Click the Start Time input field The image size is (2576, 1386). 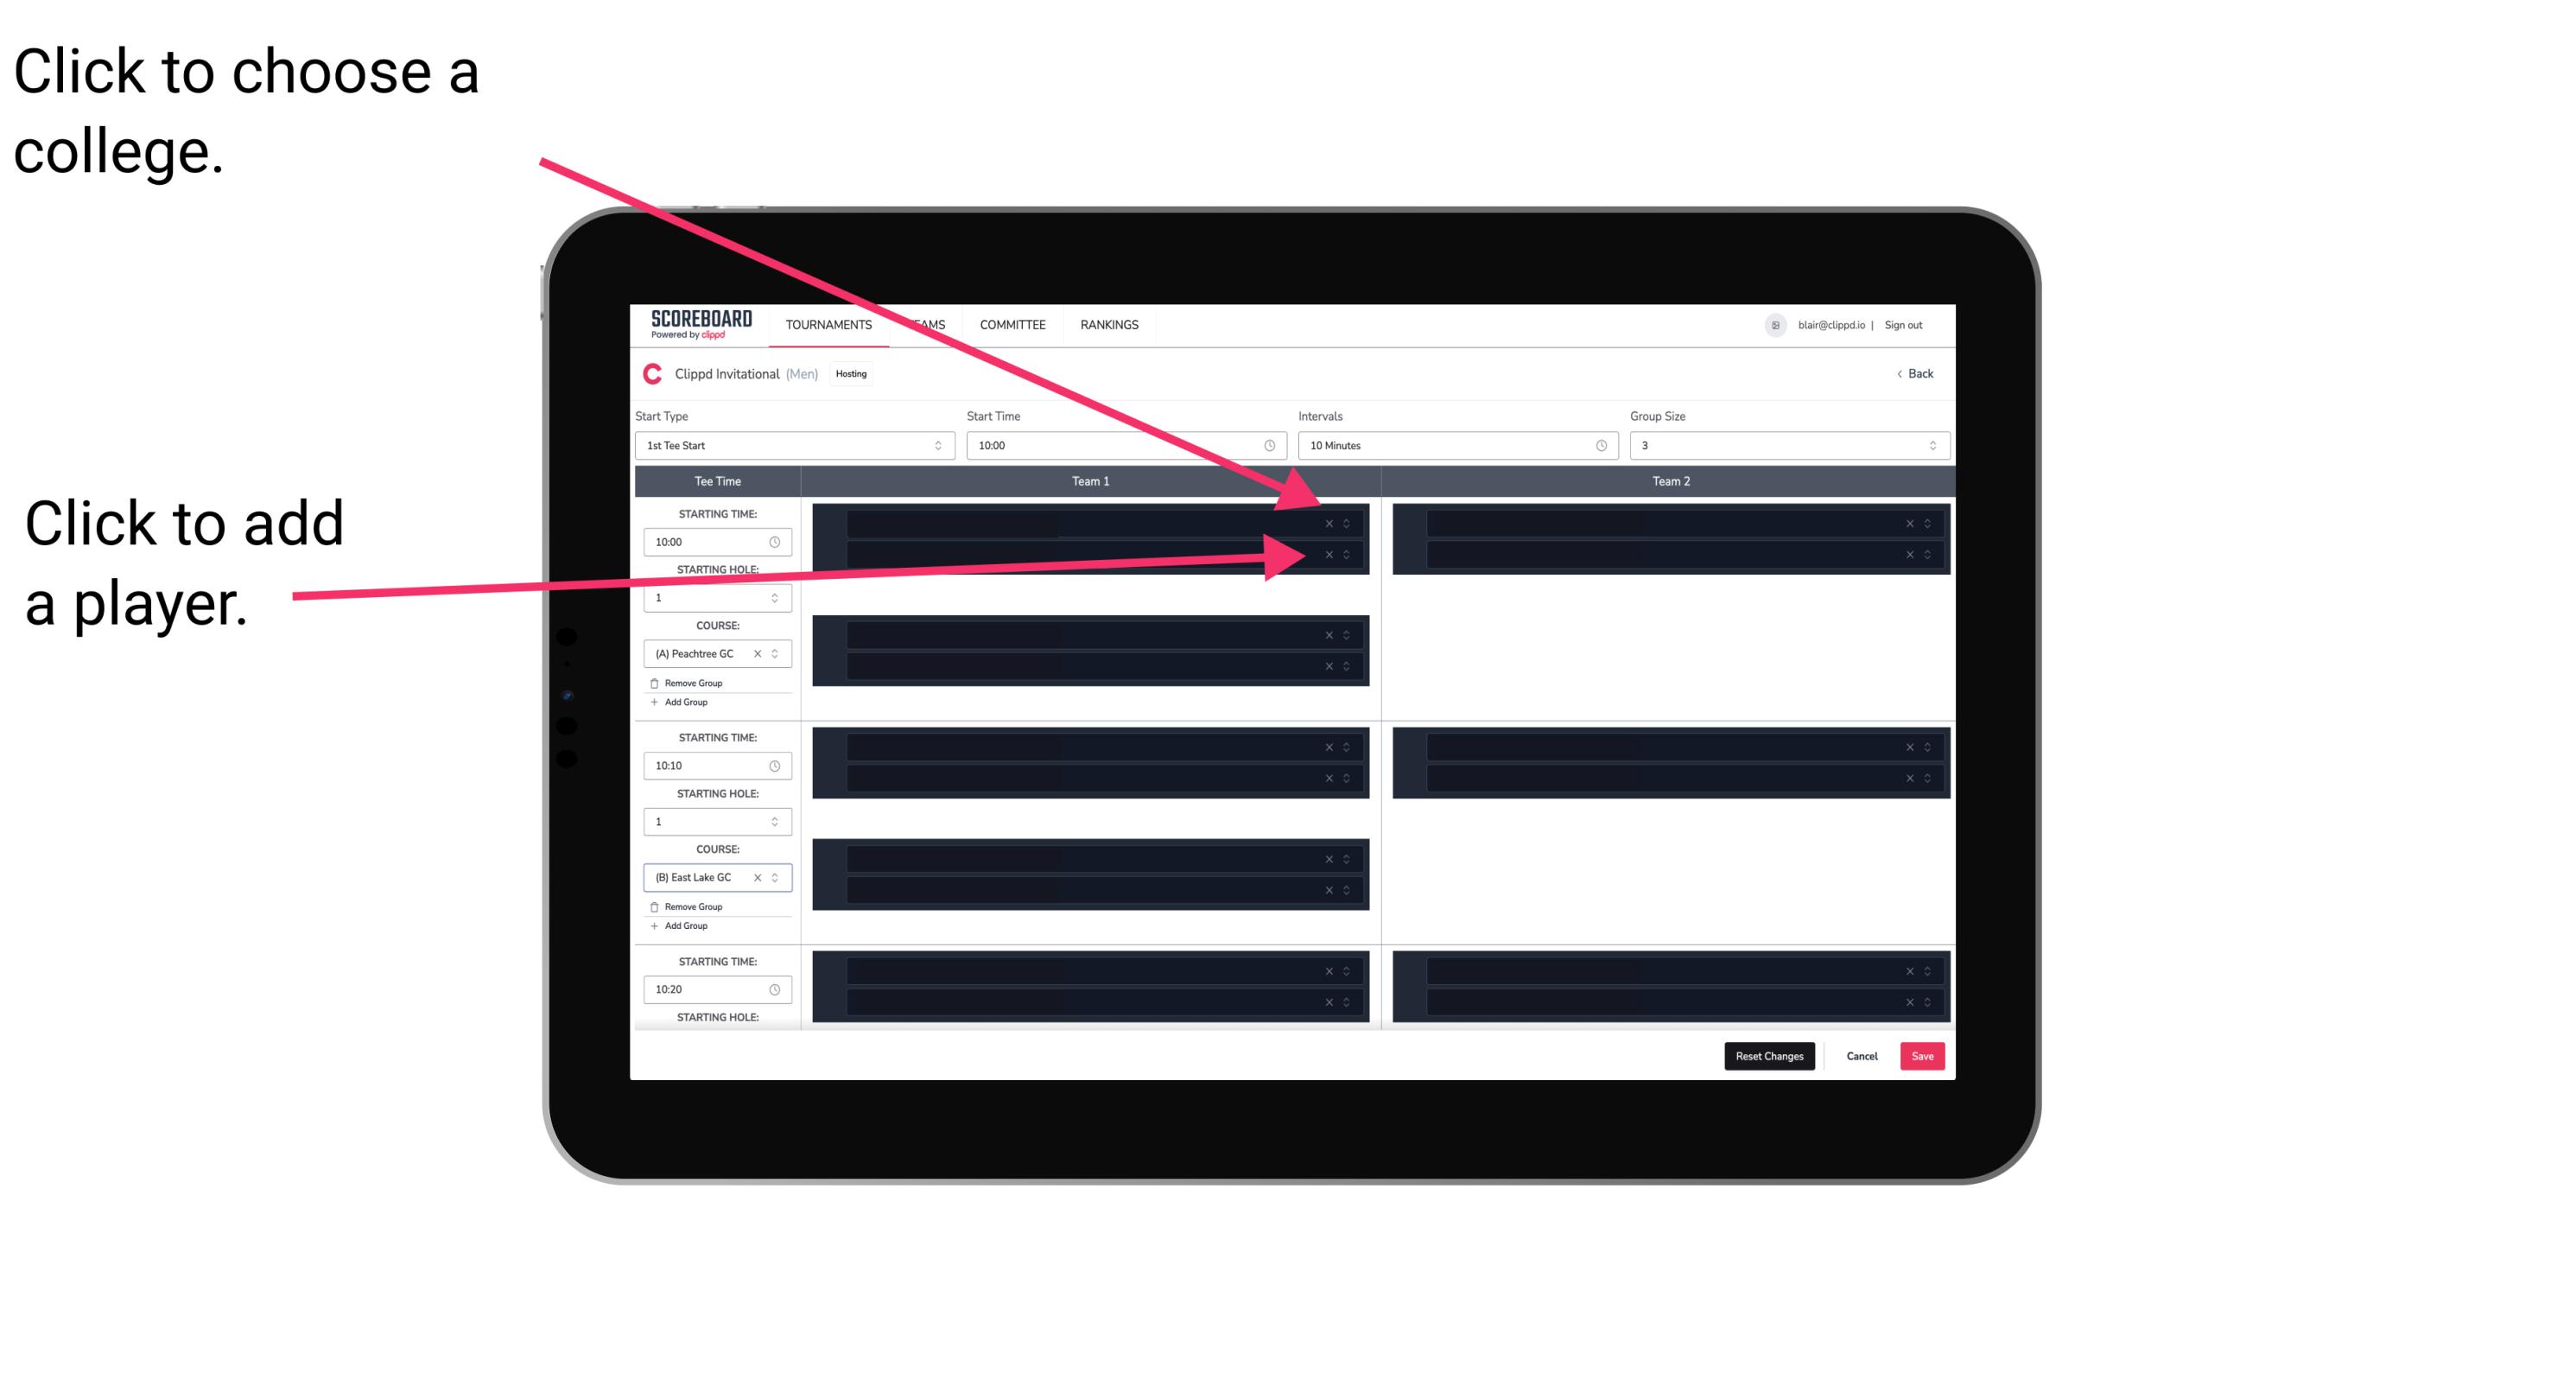tap(1124, 446)
